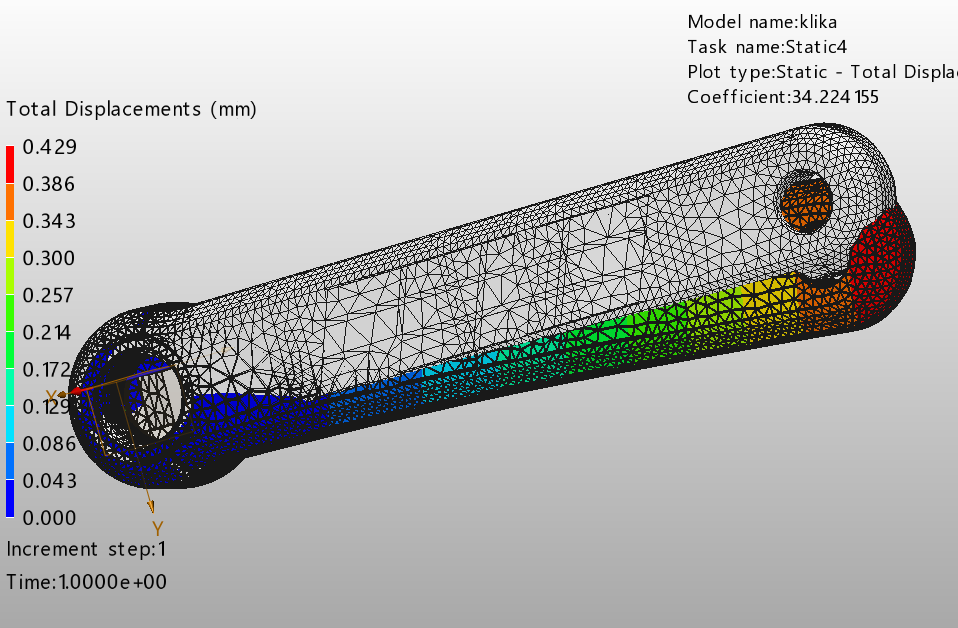
Task: Click the 0.429 maximum legend value
Action: tap(43, 147)
